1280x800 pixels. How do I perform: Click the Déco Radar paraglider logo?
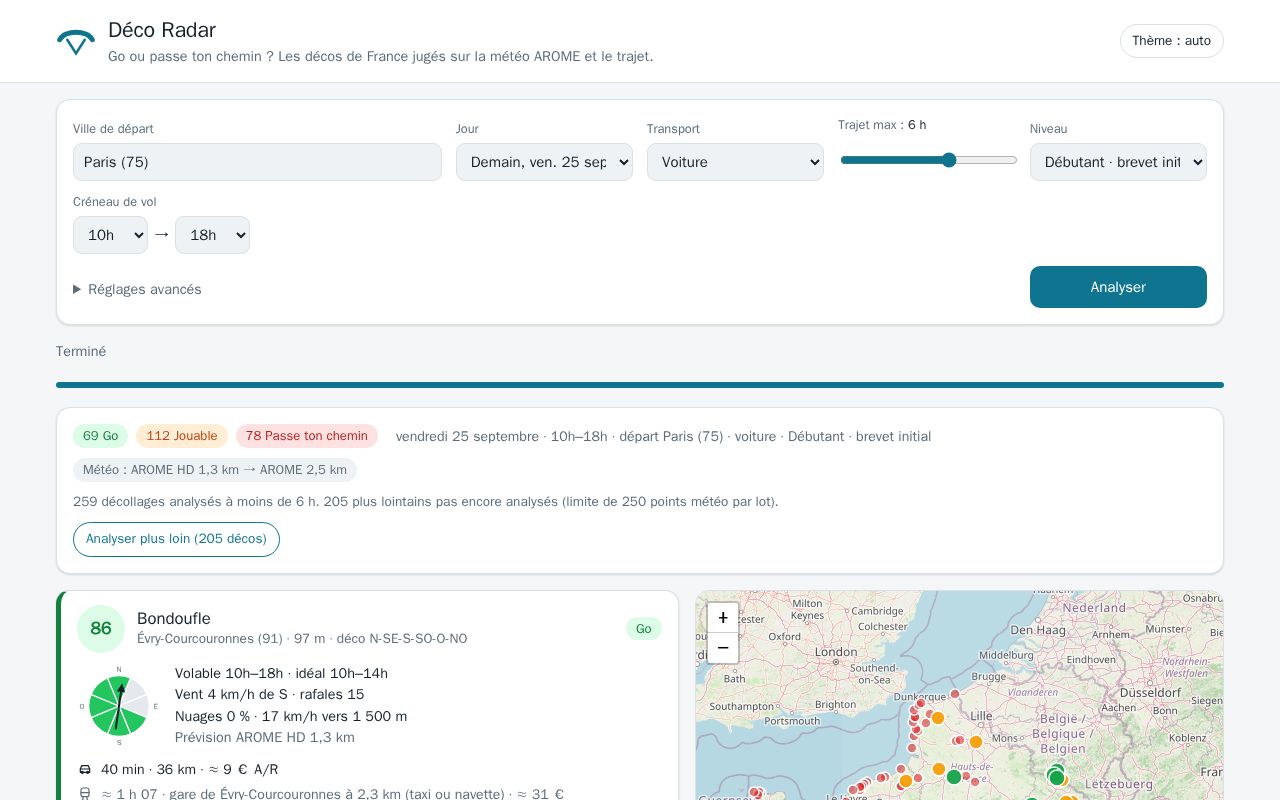(76, 42)
